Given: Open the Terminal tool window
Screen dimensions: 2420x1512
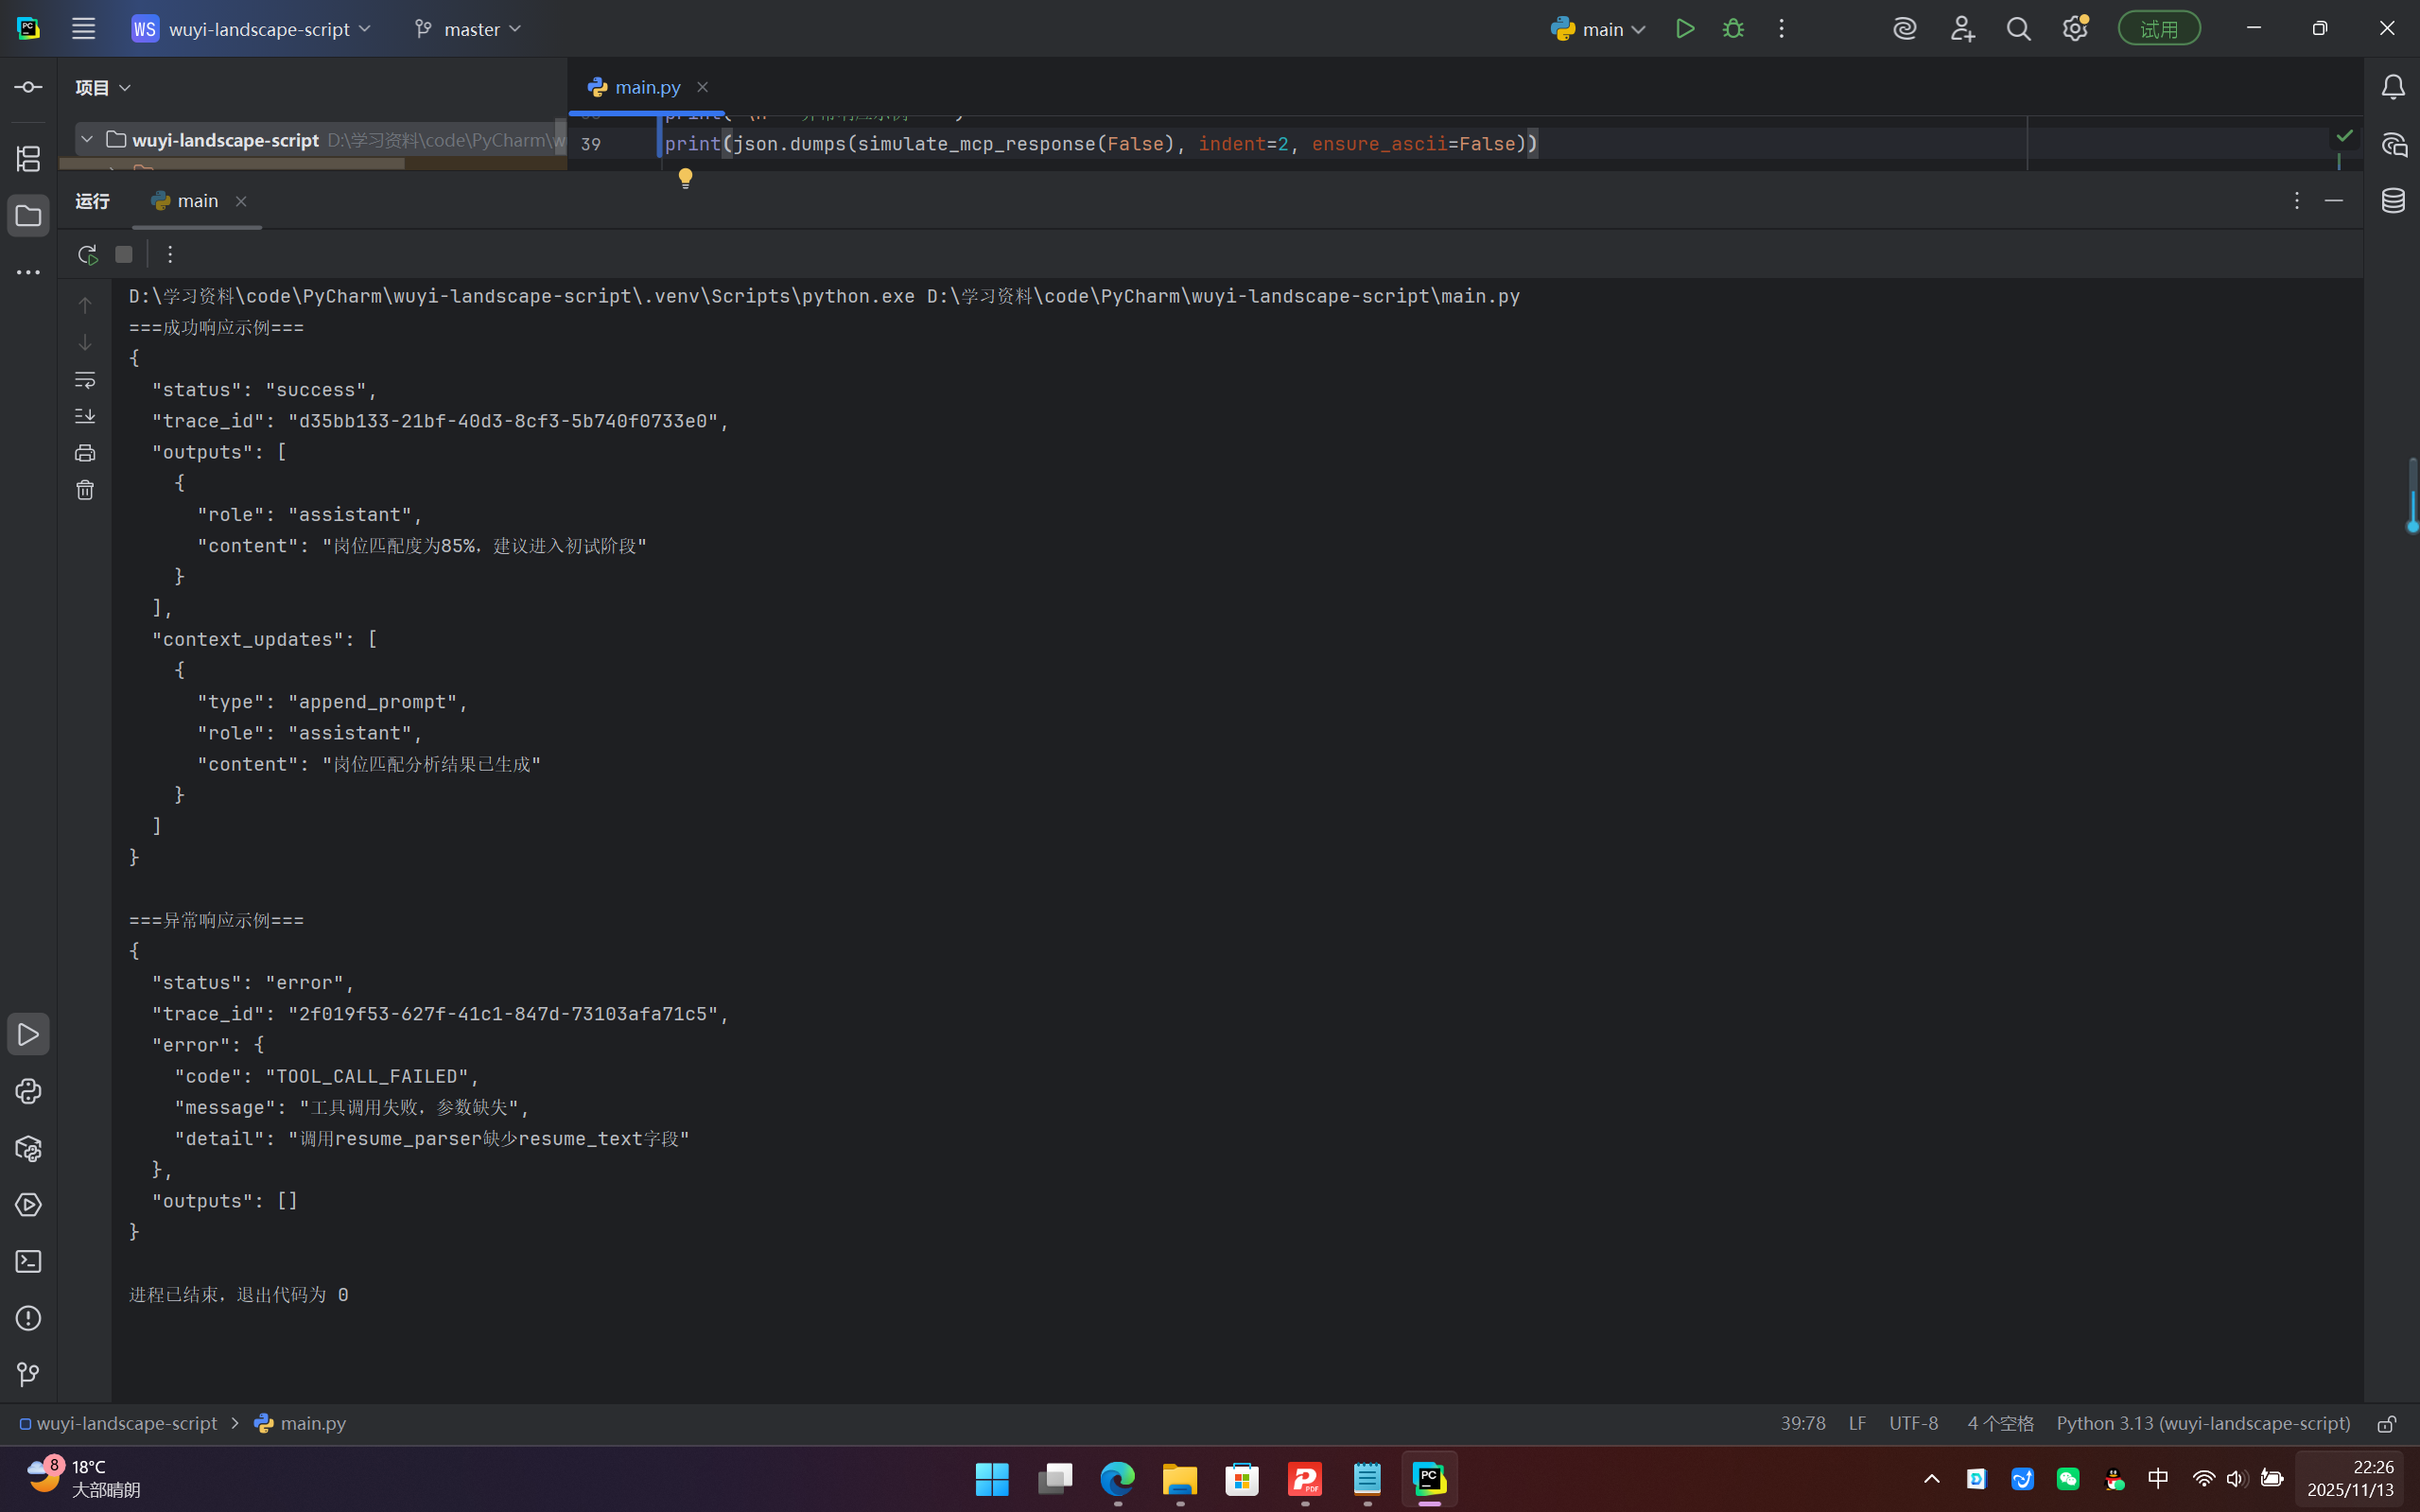Looking at the screenshot, I should coord(28,1261).
